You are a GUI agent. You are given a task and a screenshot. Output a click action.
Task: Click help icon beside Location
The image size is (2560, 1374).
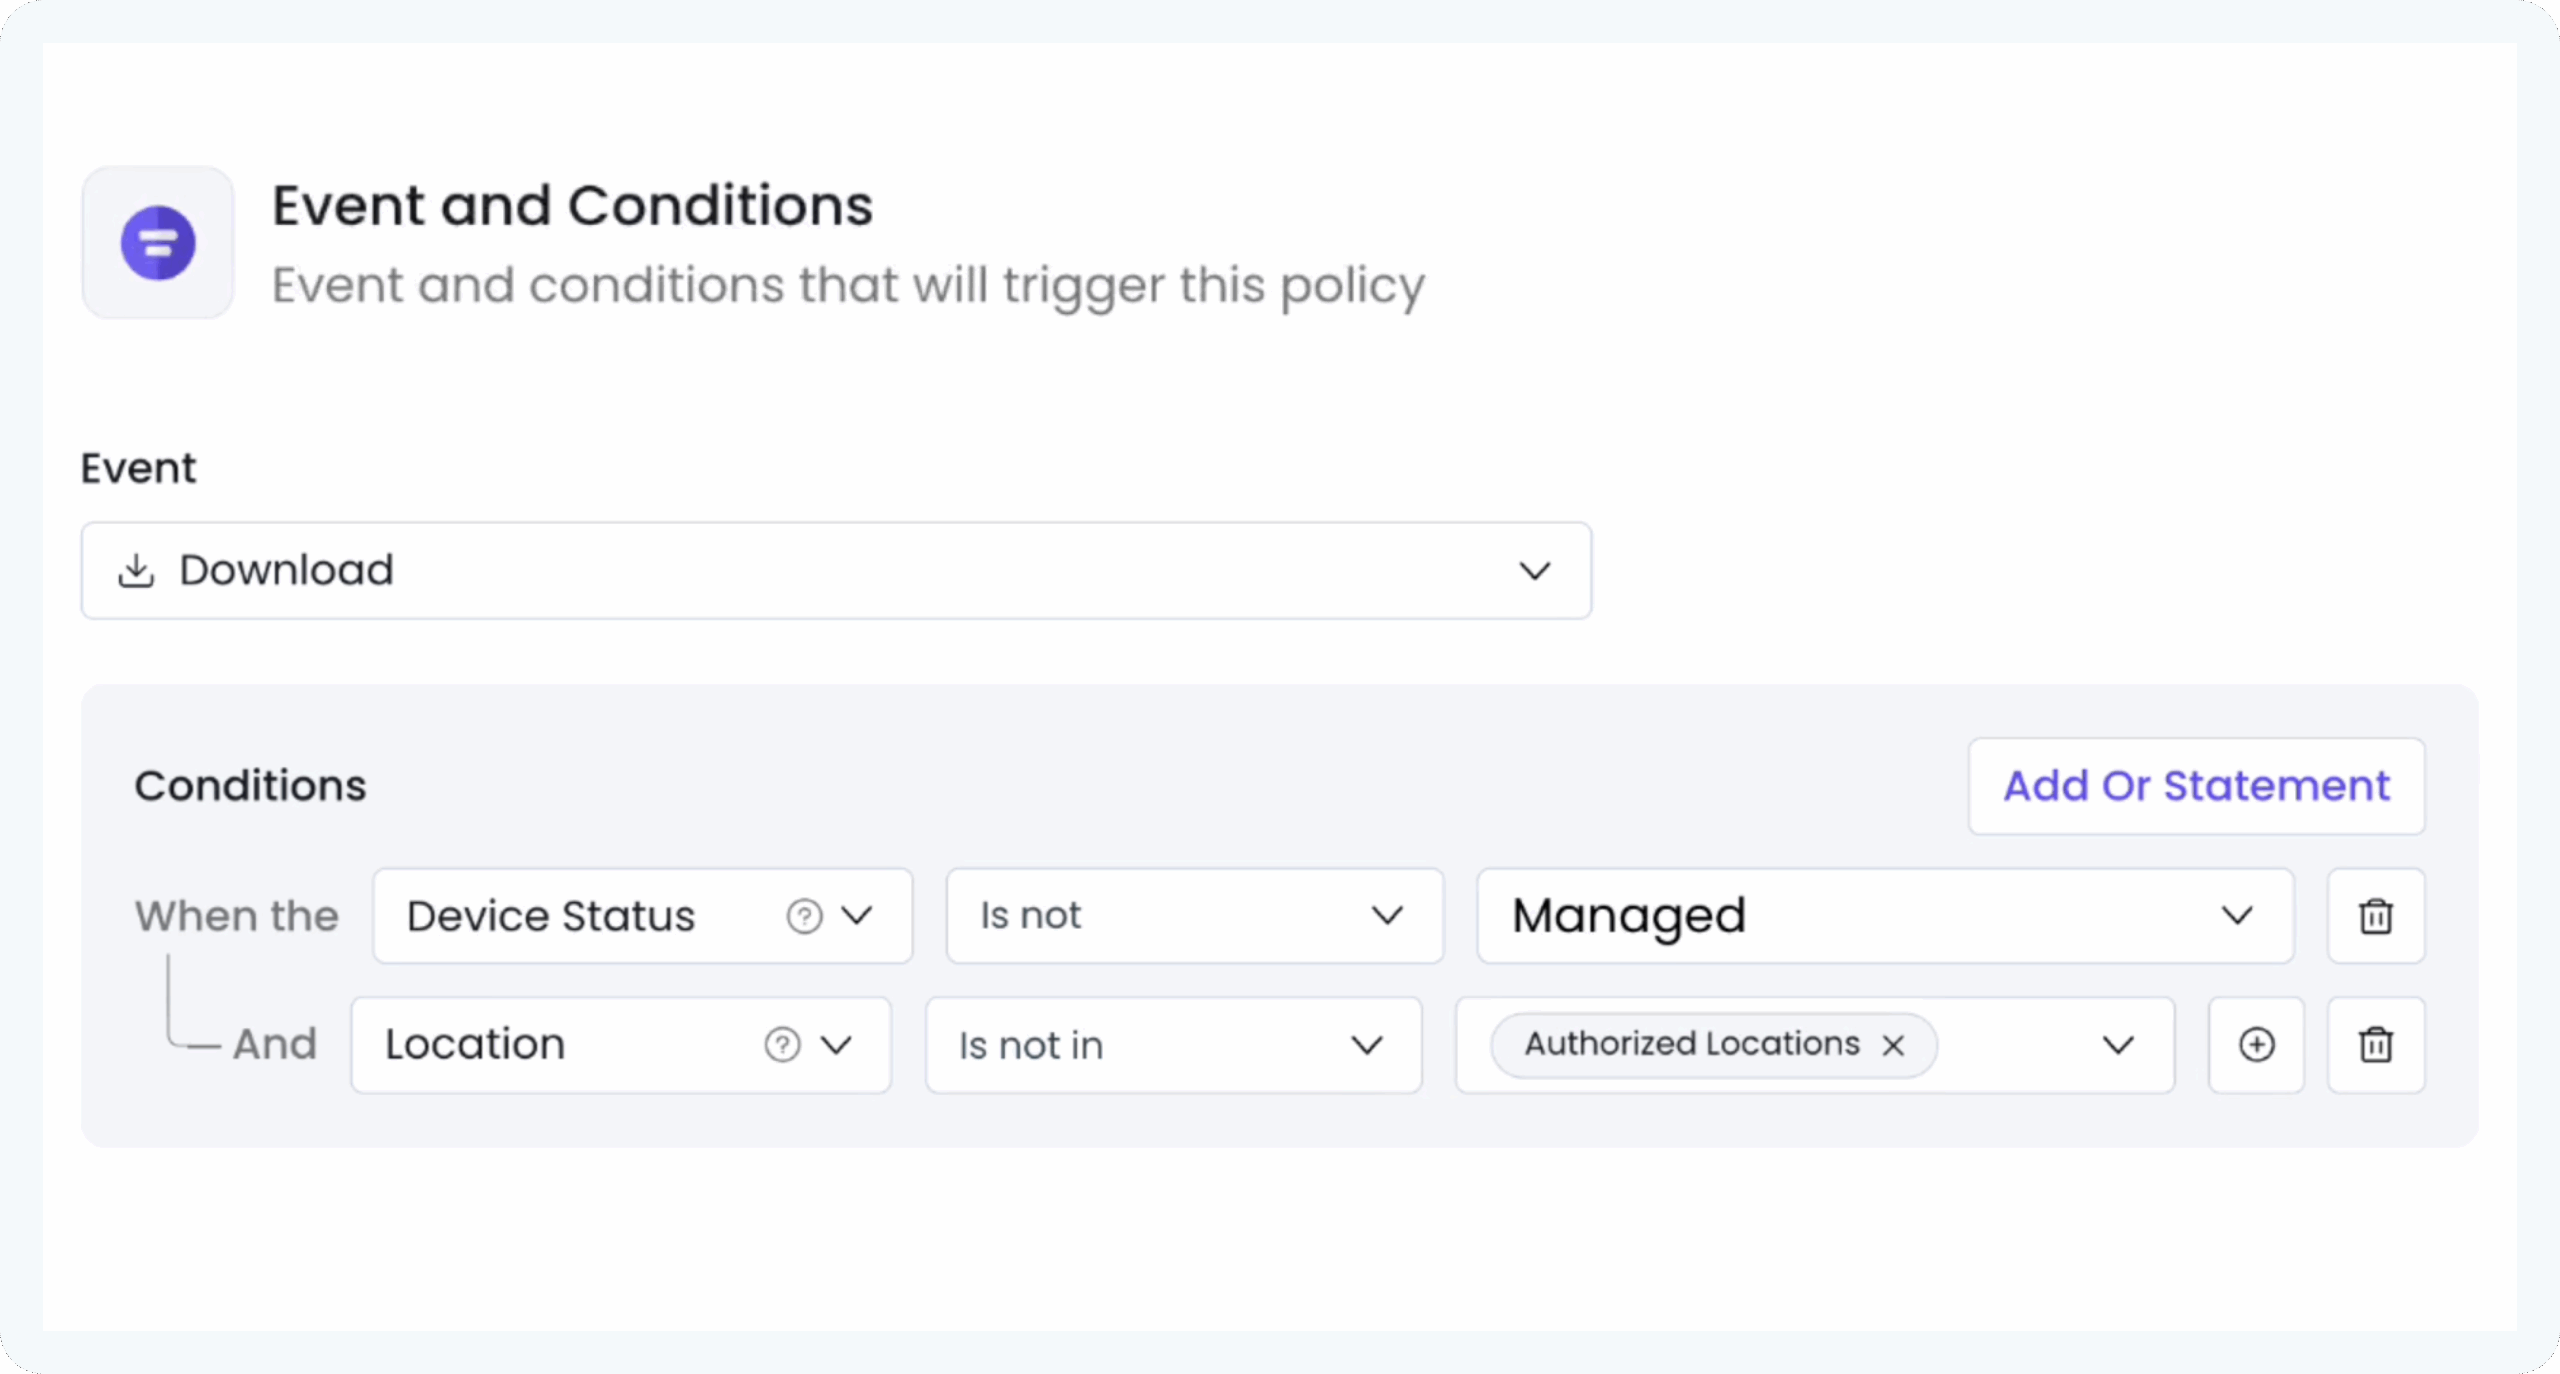click(782, 1045)
